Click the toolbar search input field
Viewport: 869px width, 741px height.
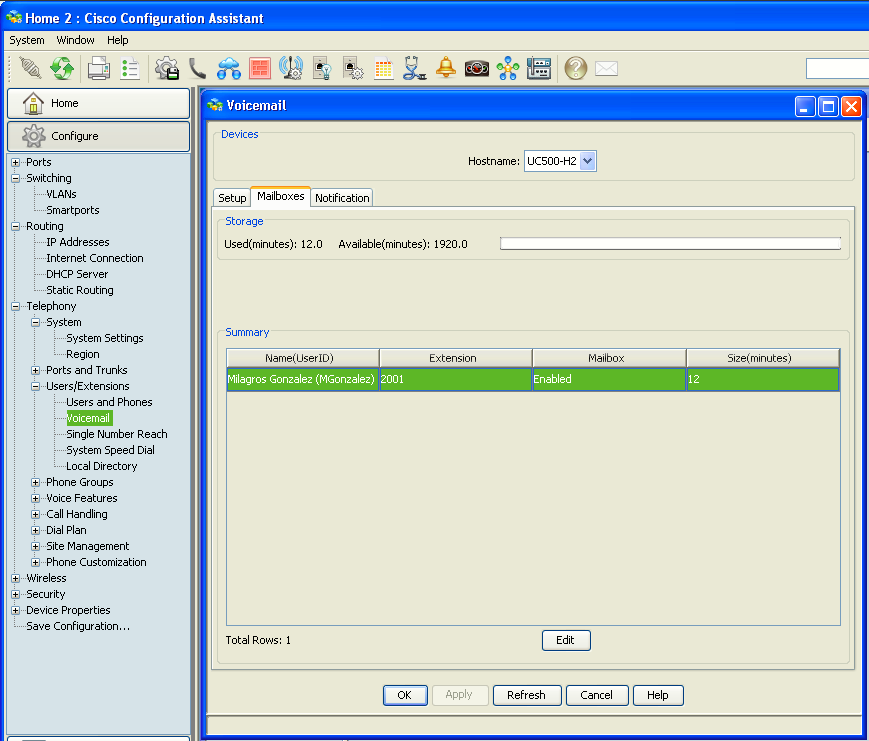[x=837, y=68]
